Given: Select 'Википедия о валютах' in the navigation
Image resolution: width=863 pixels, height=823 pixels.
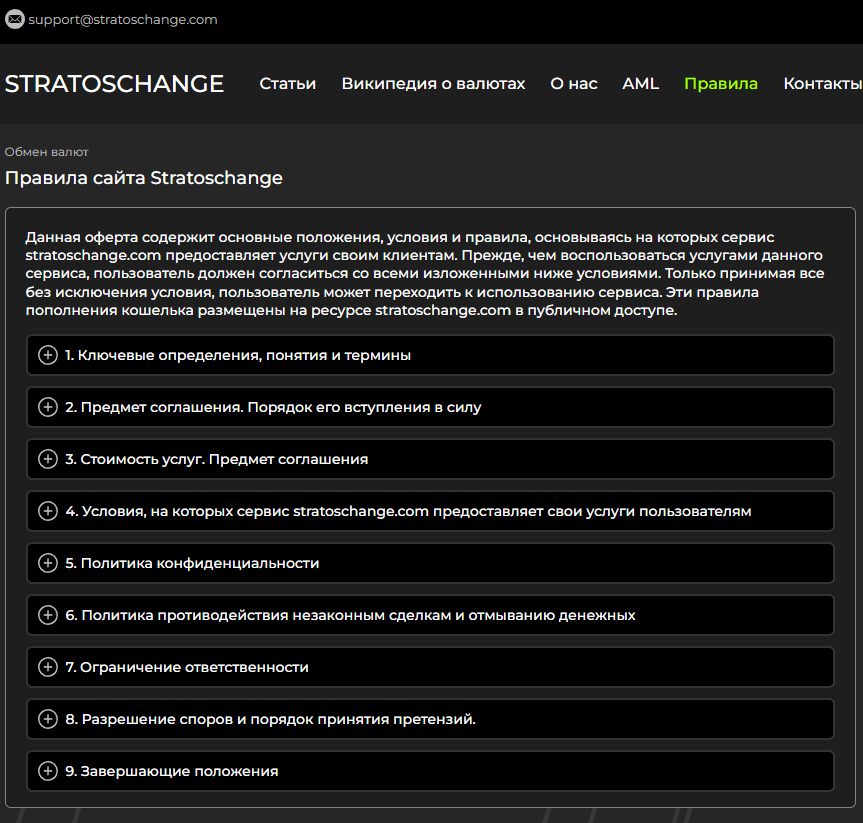Looking at the screenshot, I should tap(433, 84).
